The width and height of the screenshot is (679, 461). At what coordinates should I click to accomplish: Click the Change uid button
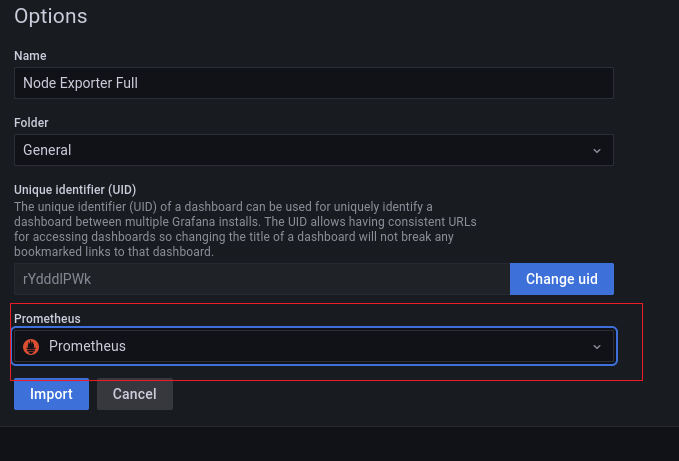point(562,279)
